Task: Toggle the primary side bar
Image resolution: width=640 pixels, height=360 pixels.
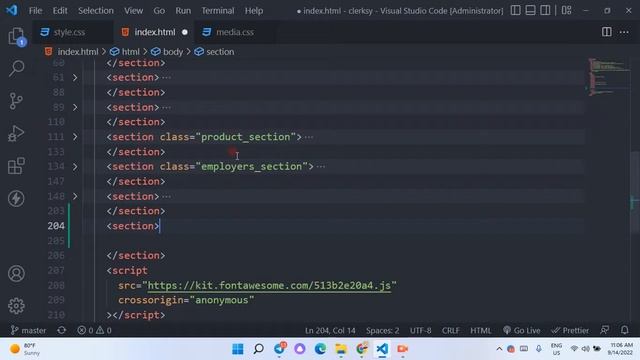Action: coord(516,10)
